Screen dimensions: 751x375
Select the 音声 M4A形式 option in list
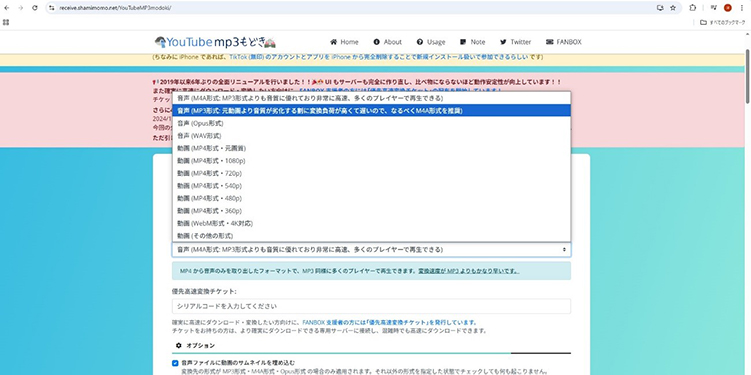(x=372, y=98)
